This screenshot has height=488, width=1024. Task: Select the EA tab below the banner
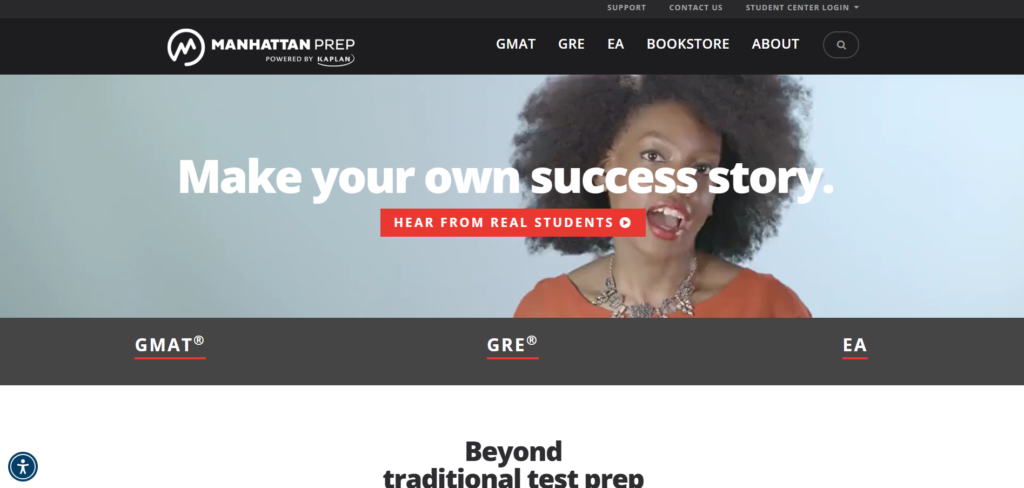point(855,346)
